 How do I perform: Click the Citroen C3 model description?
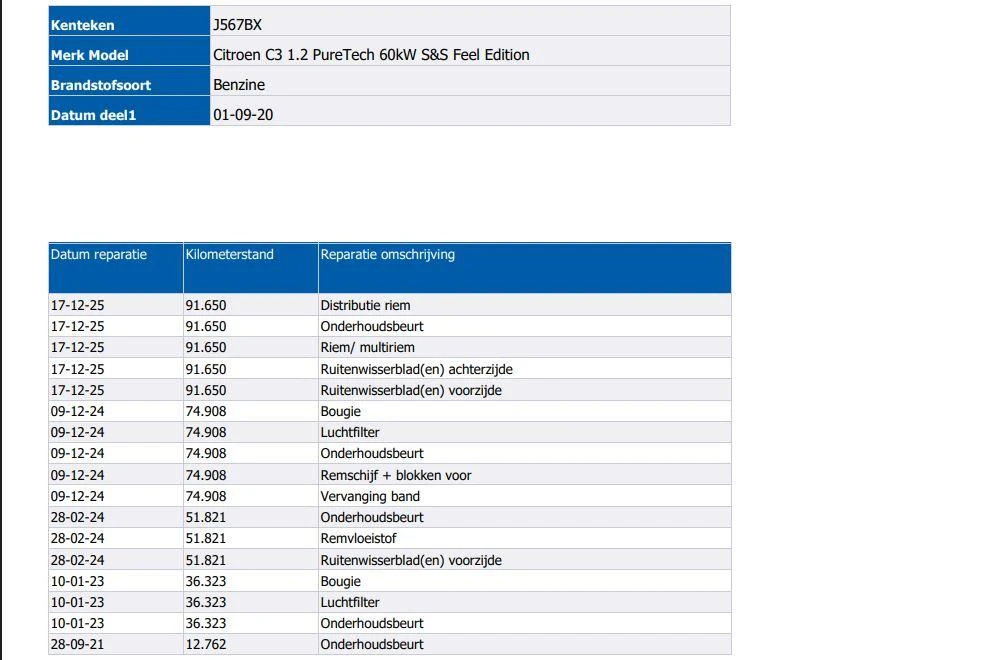[371, 55]
